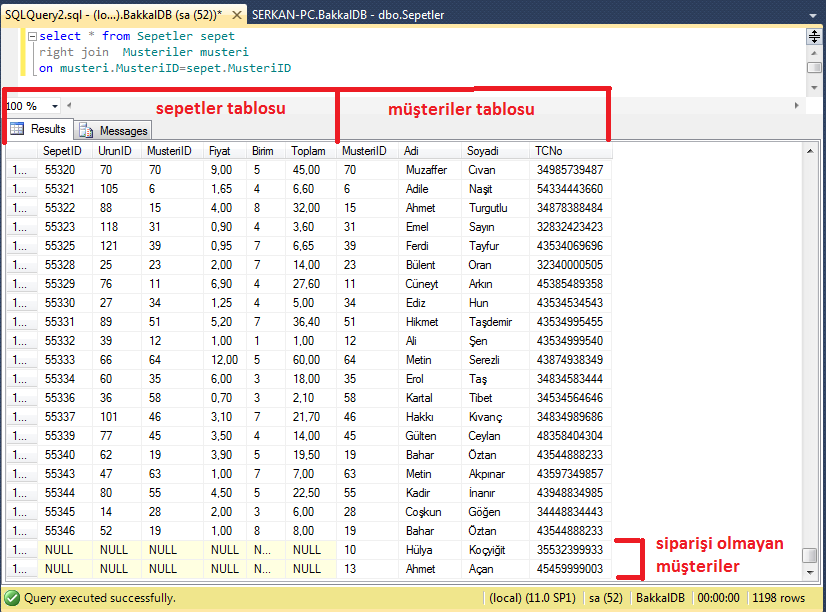This screenshot has height=612, width=826.
Task: Click the results grid scroll up arrow
Action: 810,151
